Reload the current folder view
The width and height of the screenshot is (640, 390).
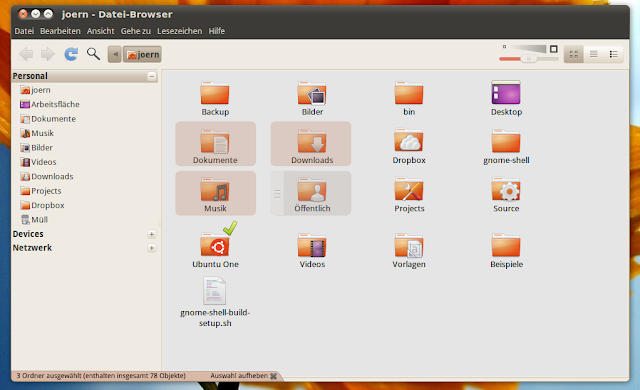coord(71,54)
